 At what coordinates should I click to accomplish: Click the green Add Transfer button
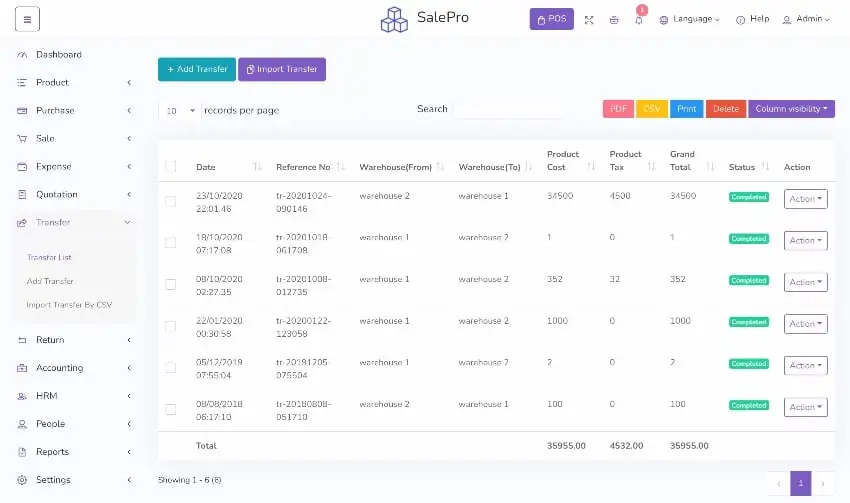pos(196,69)
